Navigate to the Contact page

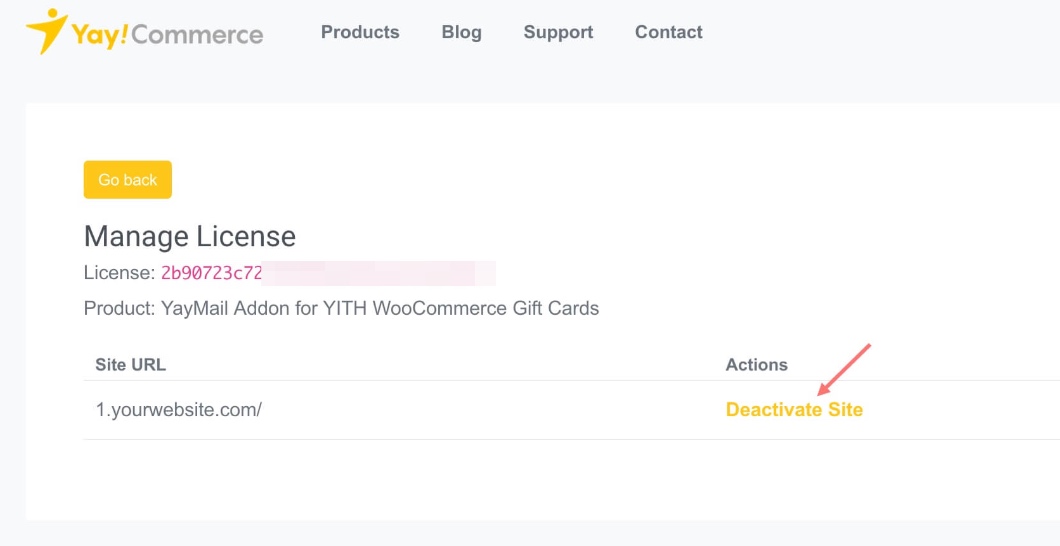pos(668,32)
